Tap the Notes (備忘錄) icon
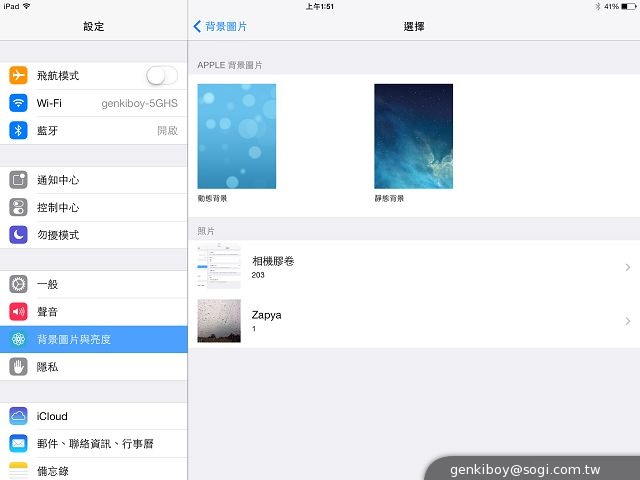Viewport: 640px width, 480px height. point(18,471)
